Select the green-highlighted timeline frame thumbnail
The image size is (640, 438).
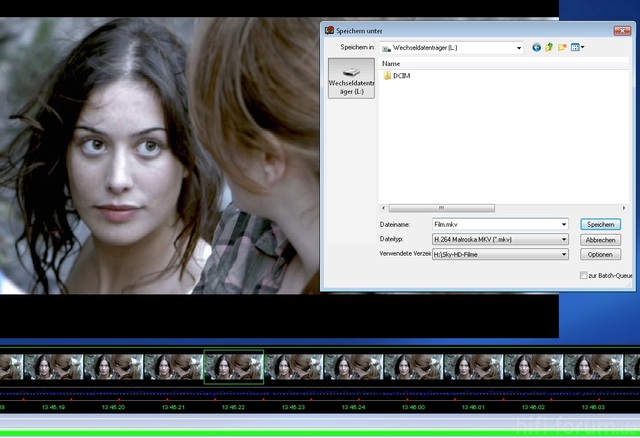pos(233,367)
